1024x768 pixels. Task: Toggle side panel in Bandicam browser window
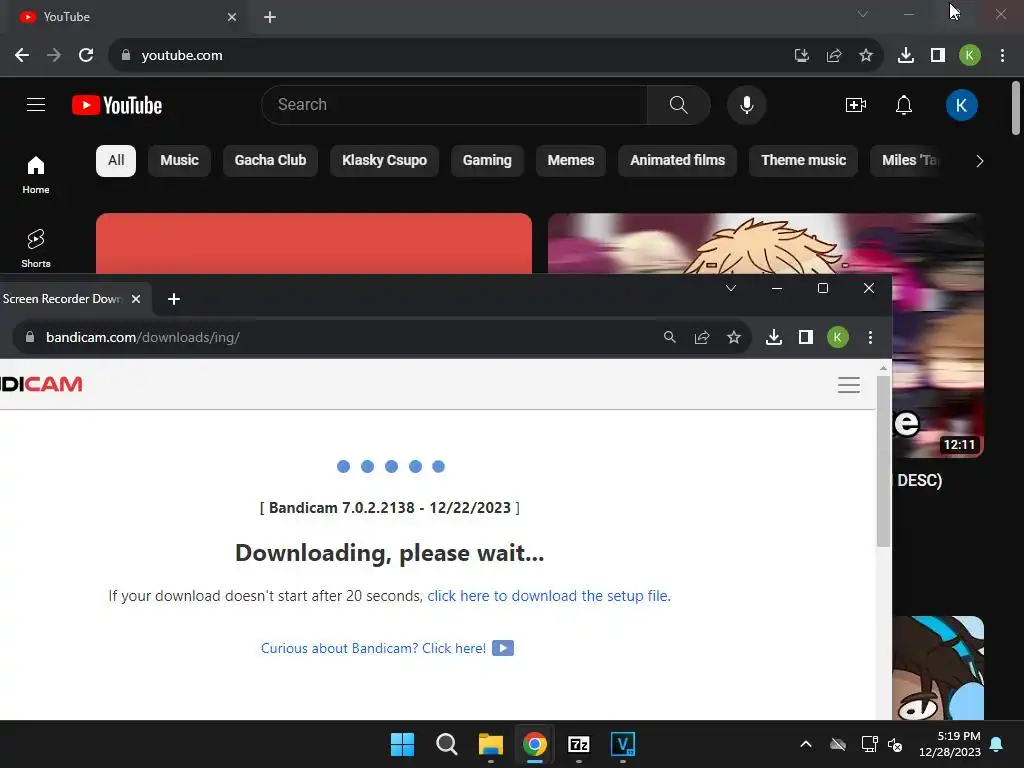806,337
